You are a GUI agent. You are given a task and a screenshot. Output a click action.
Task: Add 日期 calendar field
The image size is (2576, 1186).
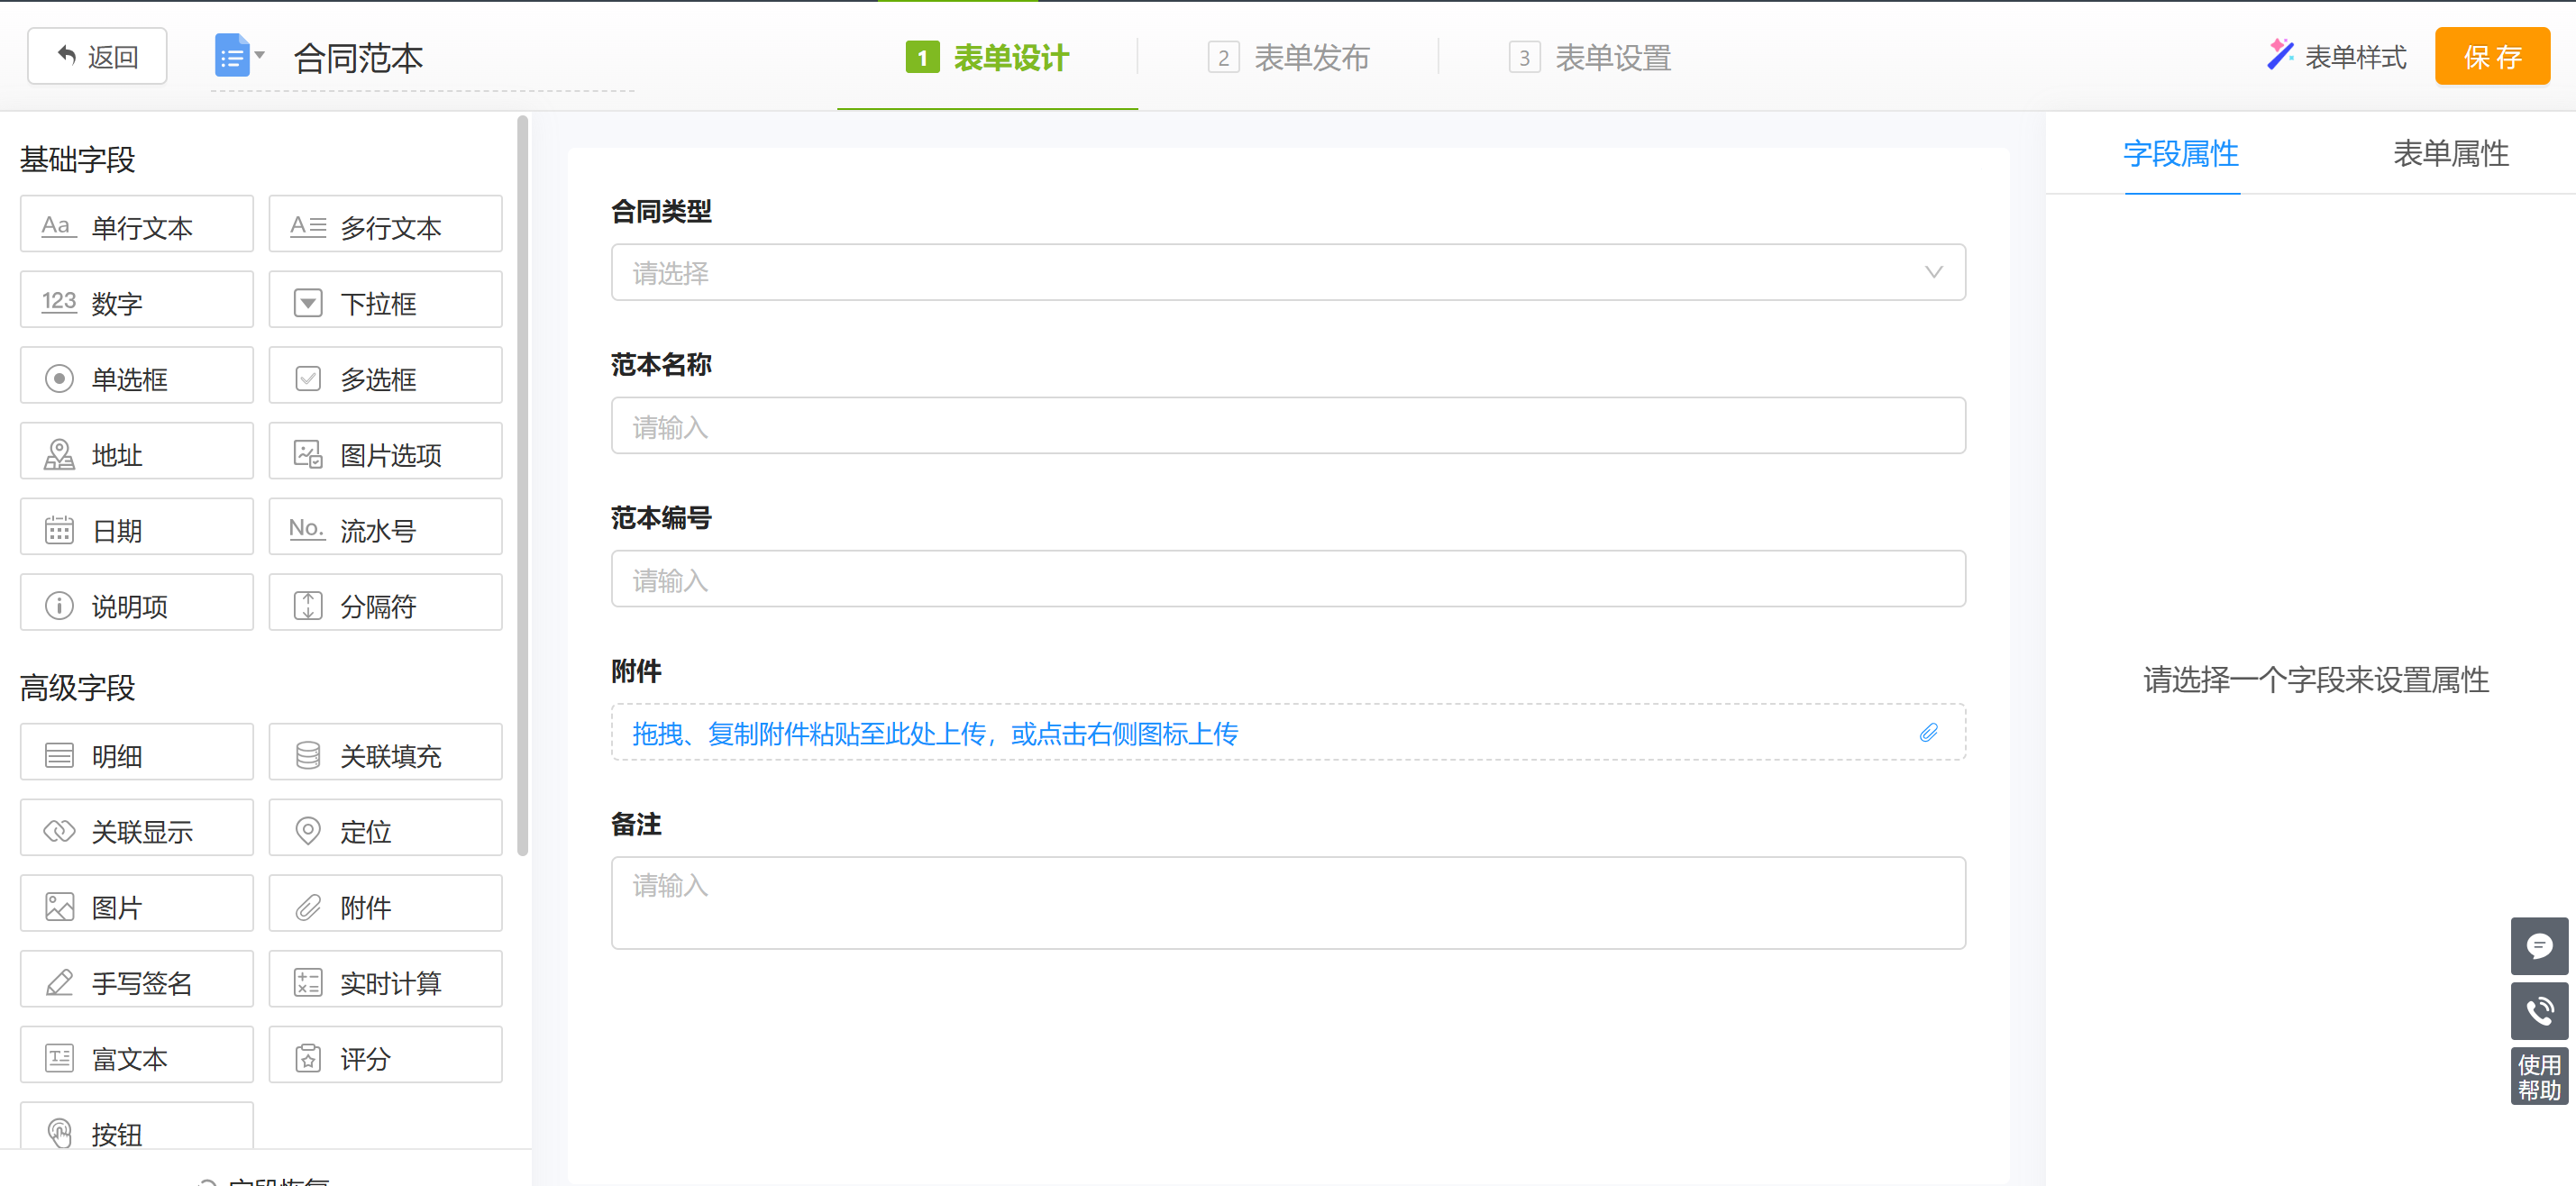137,529
